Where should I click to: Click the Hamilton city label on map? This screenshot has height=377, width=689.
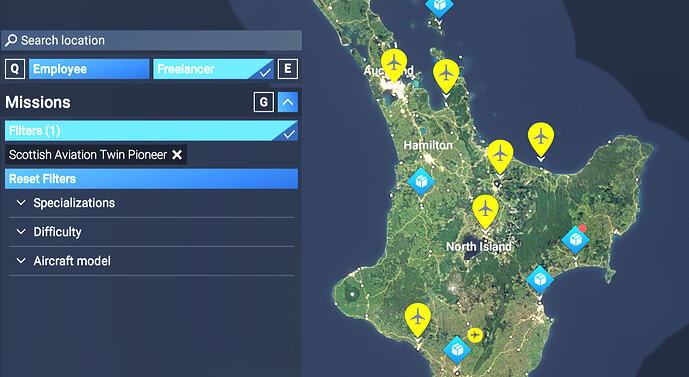pos(428,145)
